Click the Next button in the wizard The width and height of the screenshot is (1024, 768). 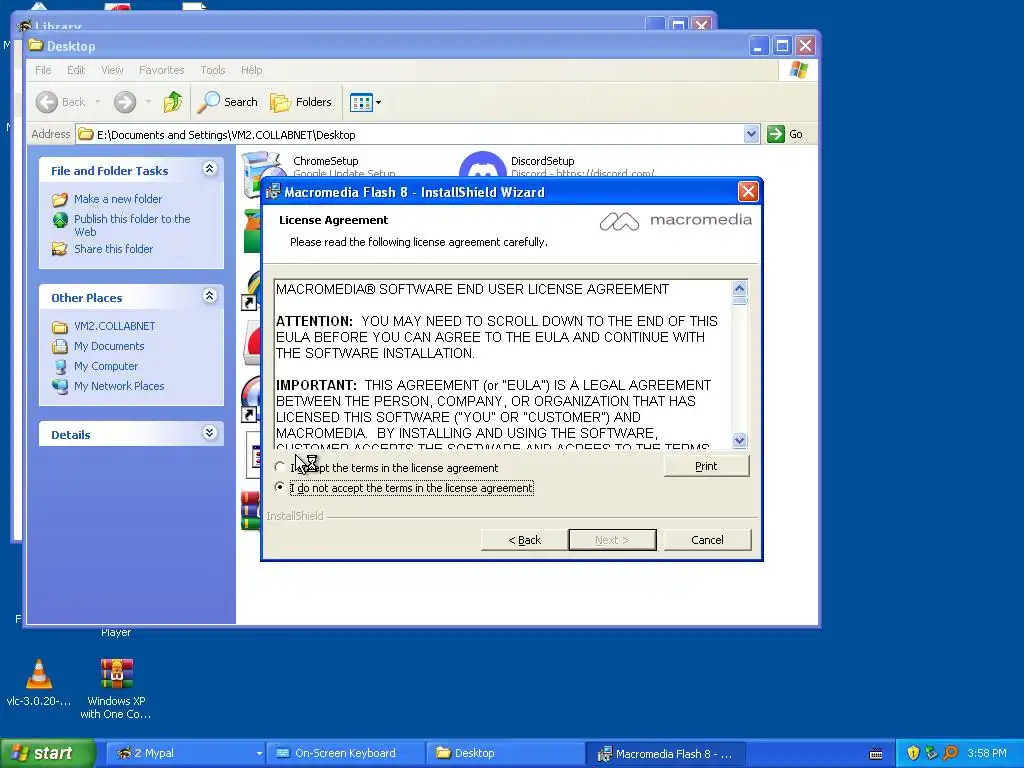(612, 540)
